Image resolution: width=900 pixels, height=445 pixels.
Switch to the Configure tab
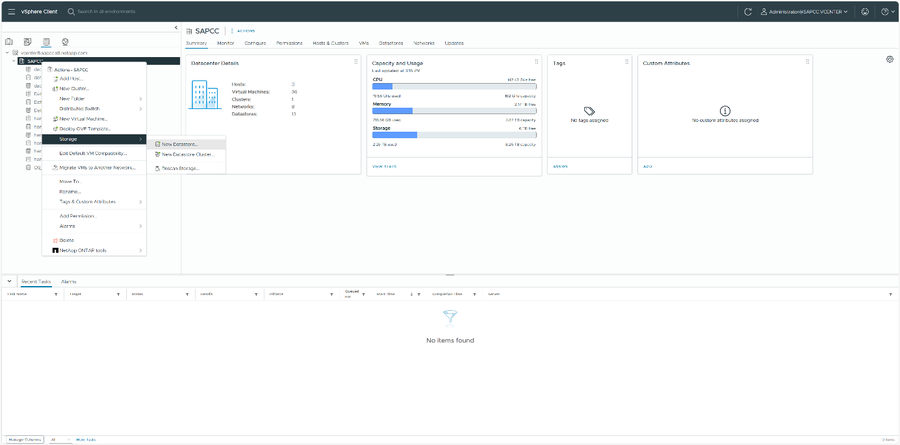pyautogui.click(x=255, y=43)
